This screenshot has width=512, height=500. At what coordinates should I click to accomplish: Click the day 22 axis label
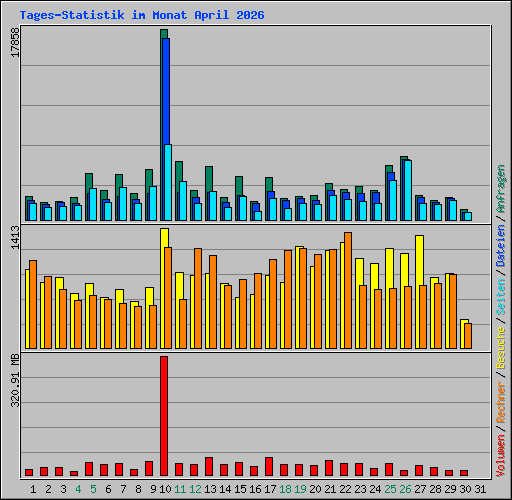tap(345, 489)
